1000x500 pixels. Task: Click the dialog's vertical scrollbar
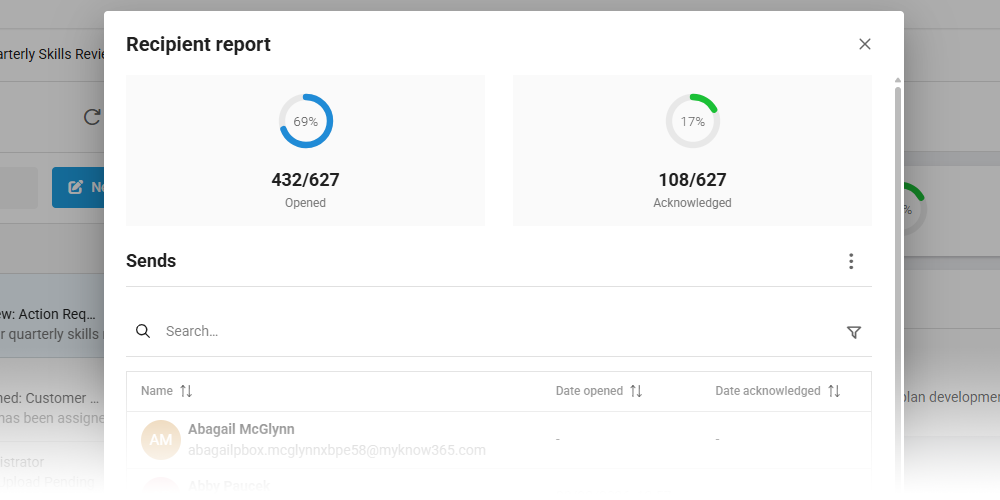[x=897, y=287]
